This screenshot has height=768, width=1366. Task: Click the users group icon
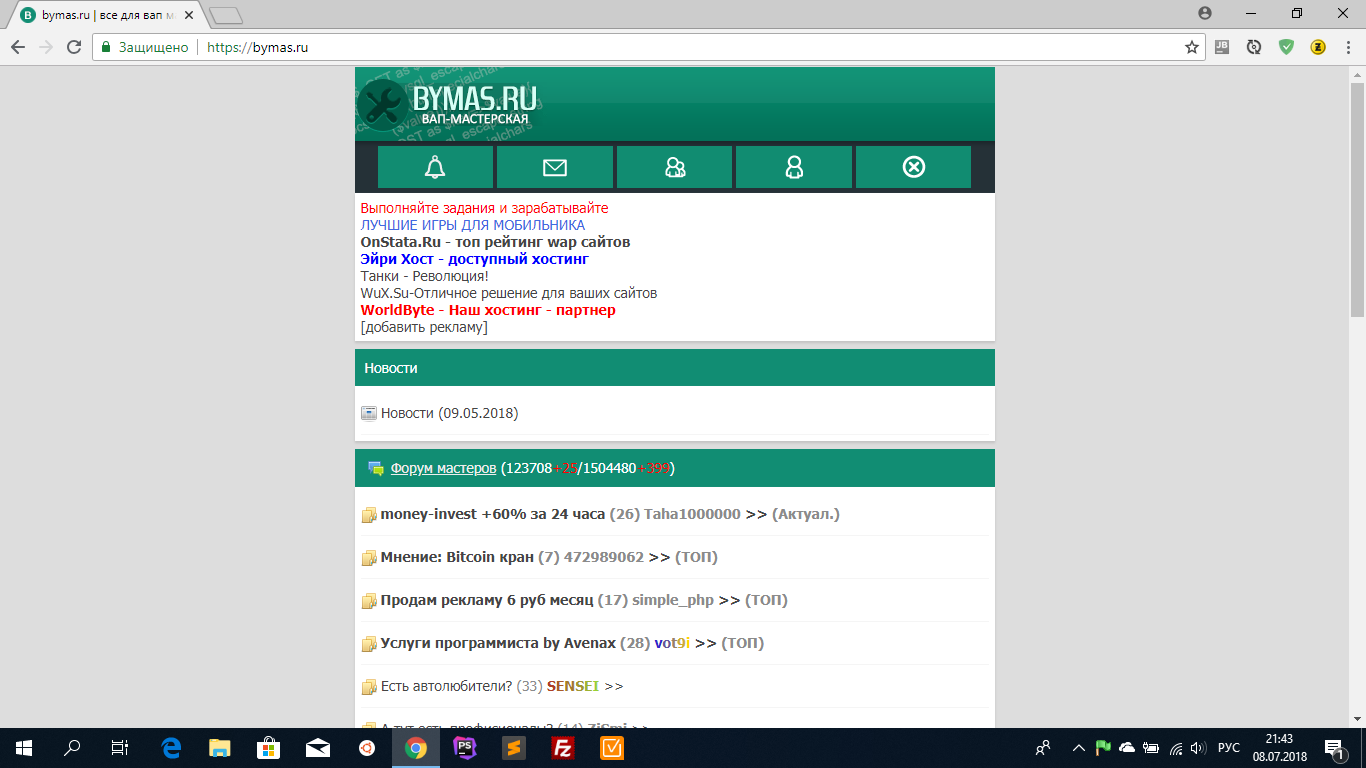pyautogui.click(x=675, y=167)
